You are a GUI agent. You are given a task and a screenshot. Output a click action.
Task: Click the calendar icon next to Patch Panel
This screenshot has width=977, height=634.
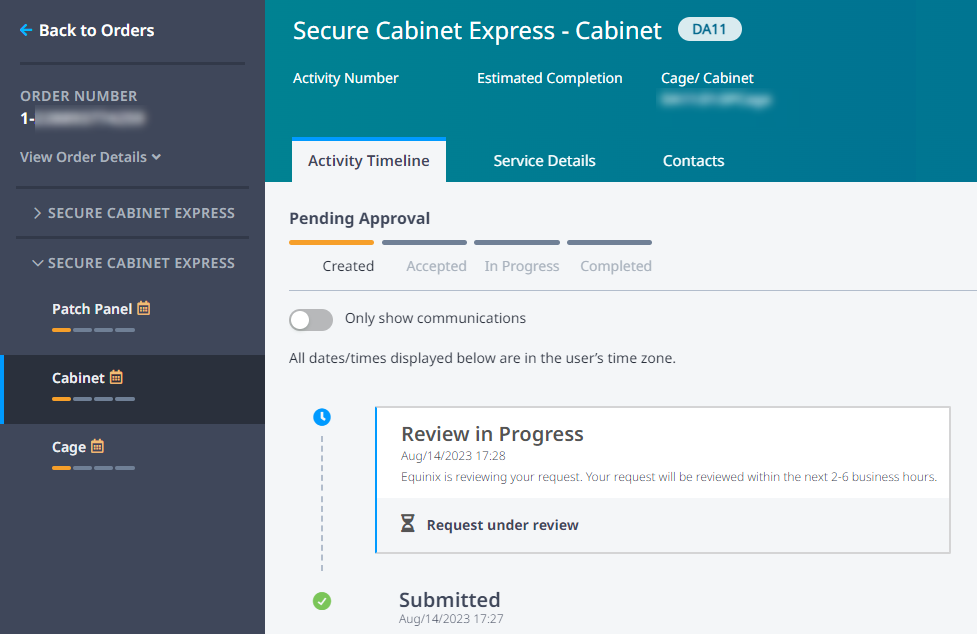tap(144, 308)
